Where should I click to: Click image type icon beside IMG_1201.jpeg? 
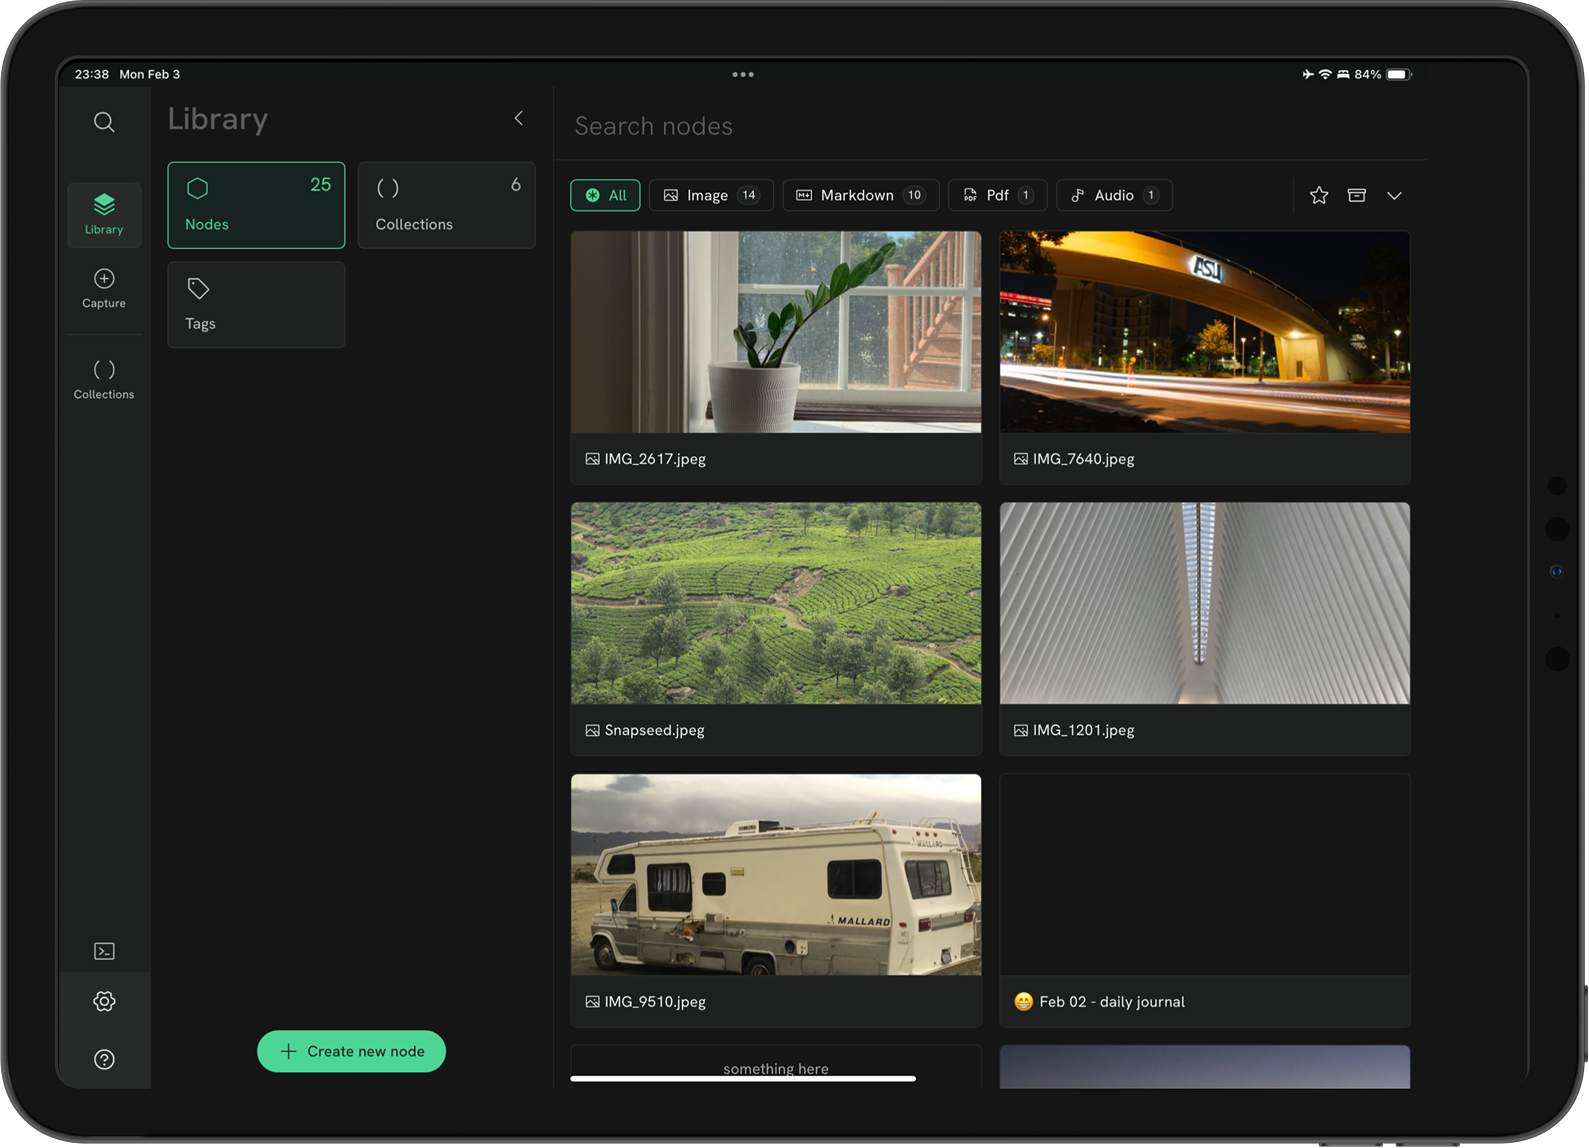1021,731
